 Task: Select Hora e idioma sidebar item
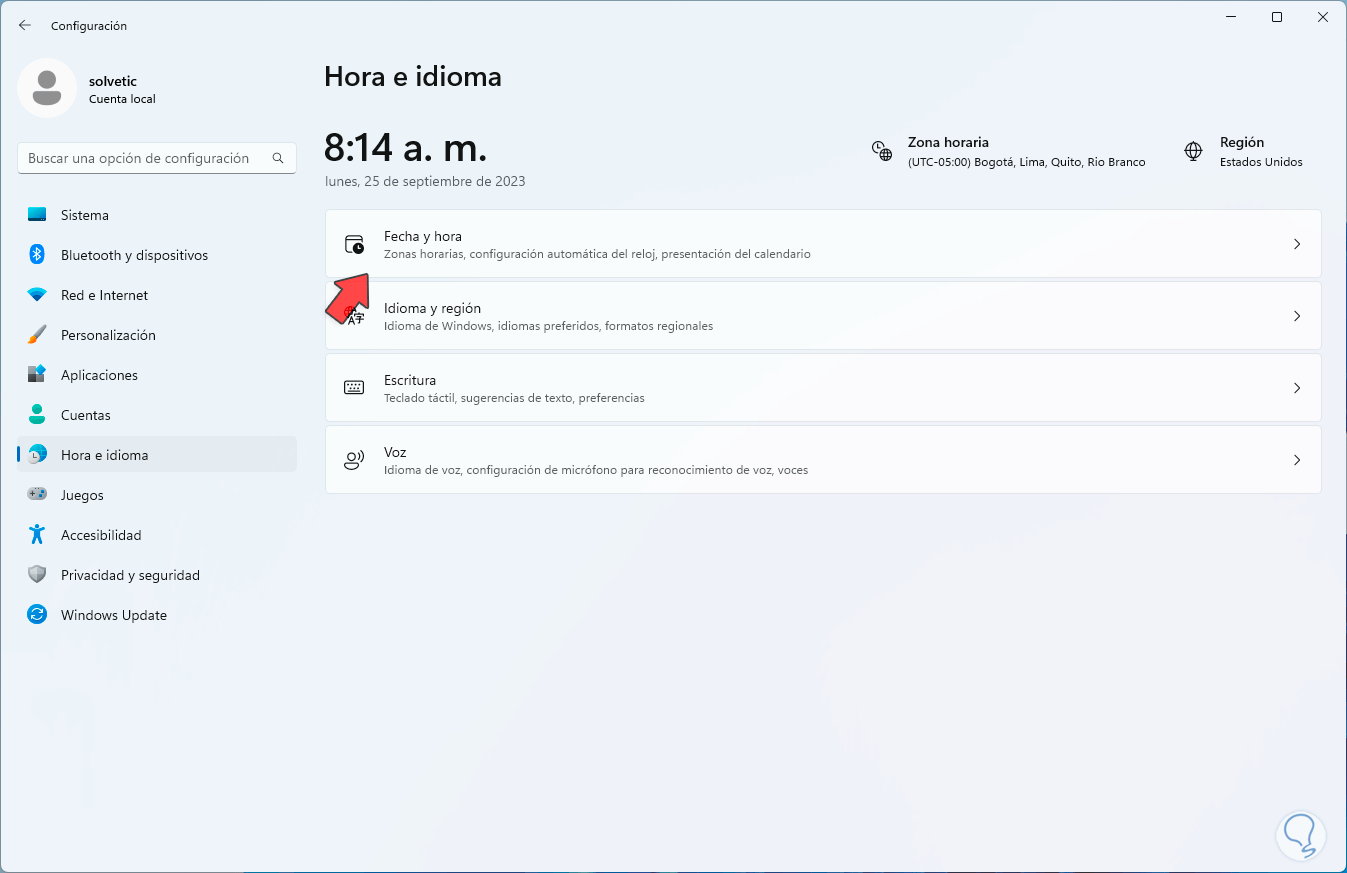click(x=104, y=455)
